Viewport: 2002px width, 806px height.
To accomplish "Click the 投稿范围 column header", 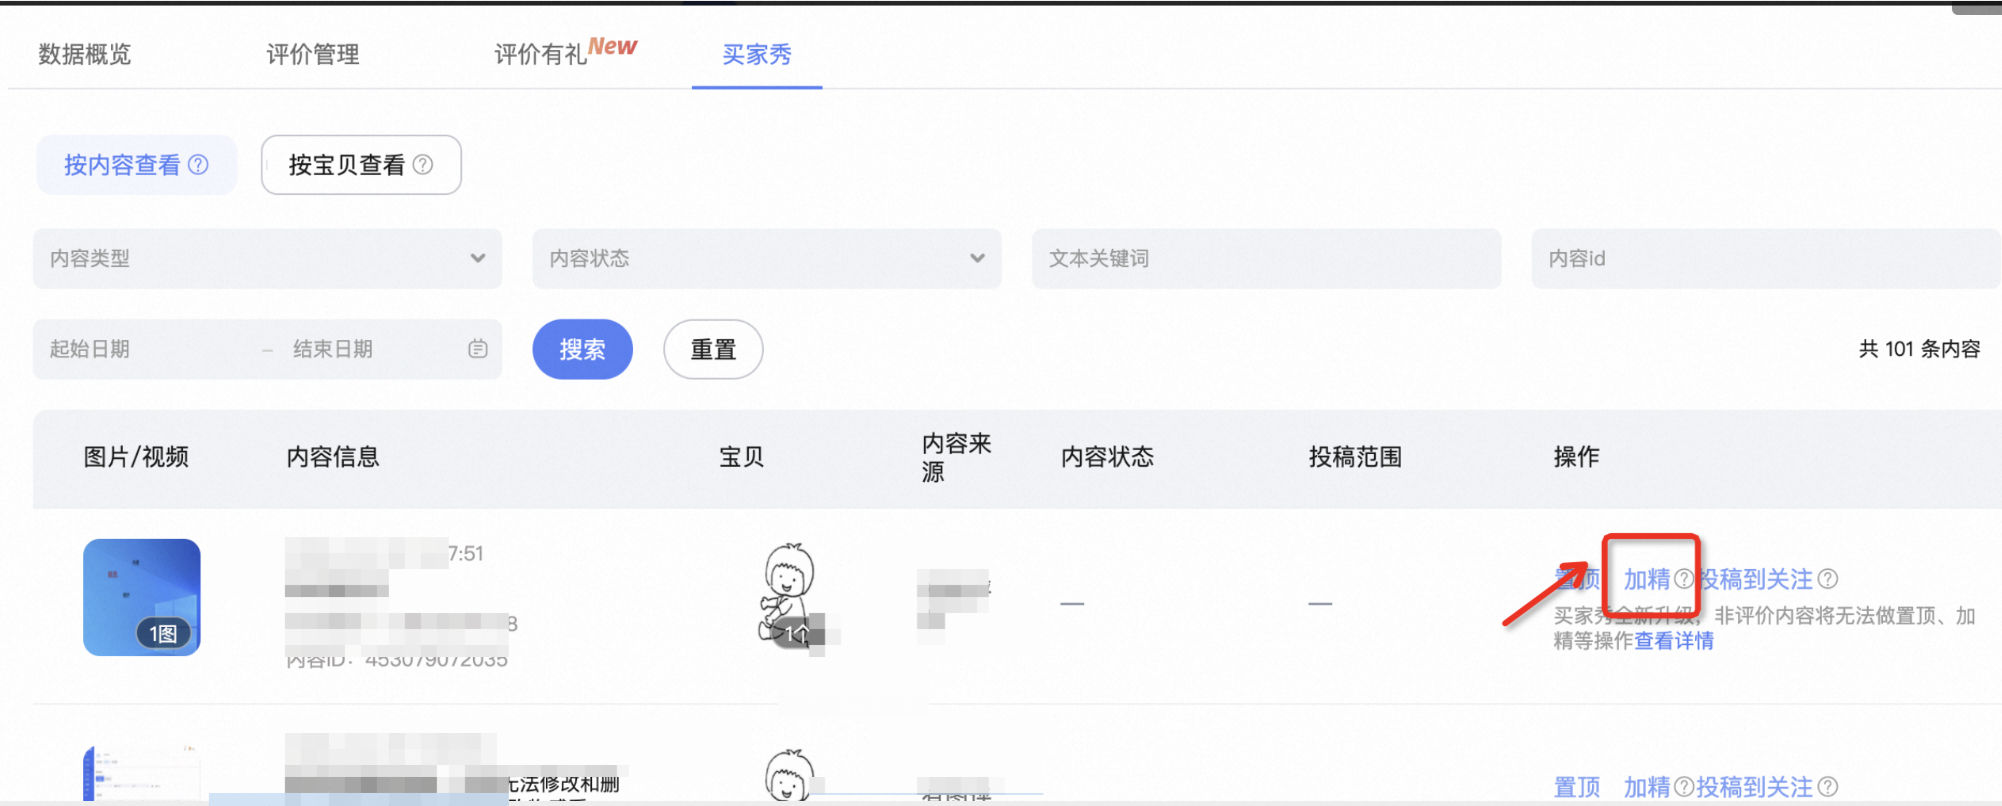I will pos(1355,457).
